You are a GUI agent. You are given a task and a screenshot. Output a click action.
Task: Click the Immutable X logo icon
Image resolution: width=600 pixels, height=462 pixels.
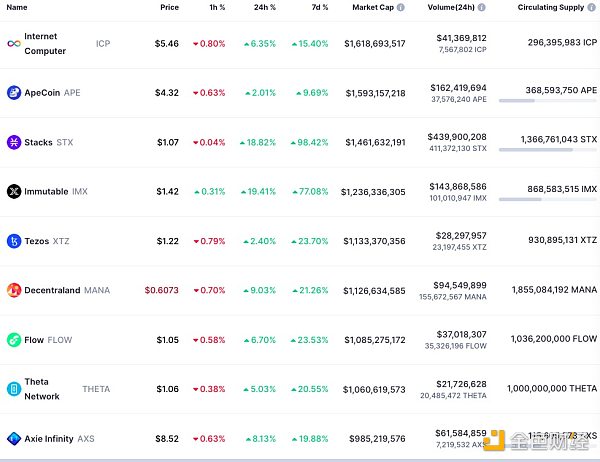click(x=14, y=191)
